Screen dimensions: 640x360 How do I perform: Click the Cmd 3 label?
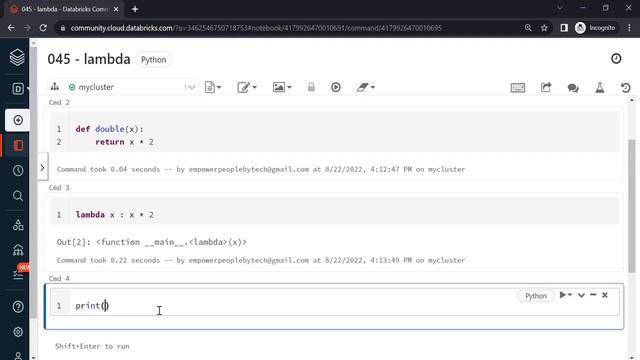[59, 188]
